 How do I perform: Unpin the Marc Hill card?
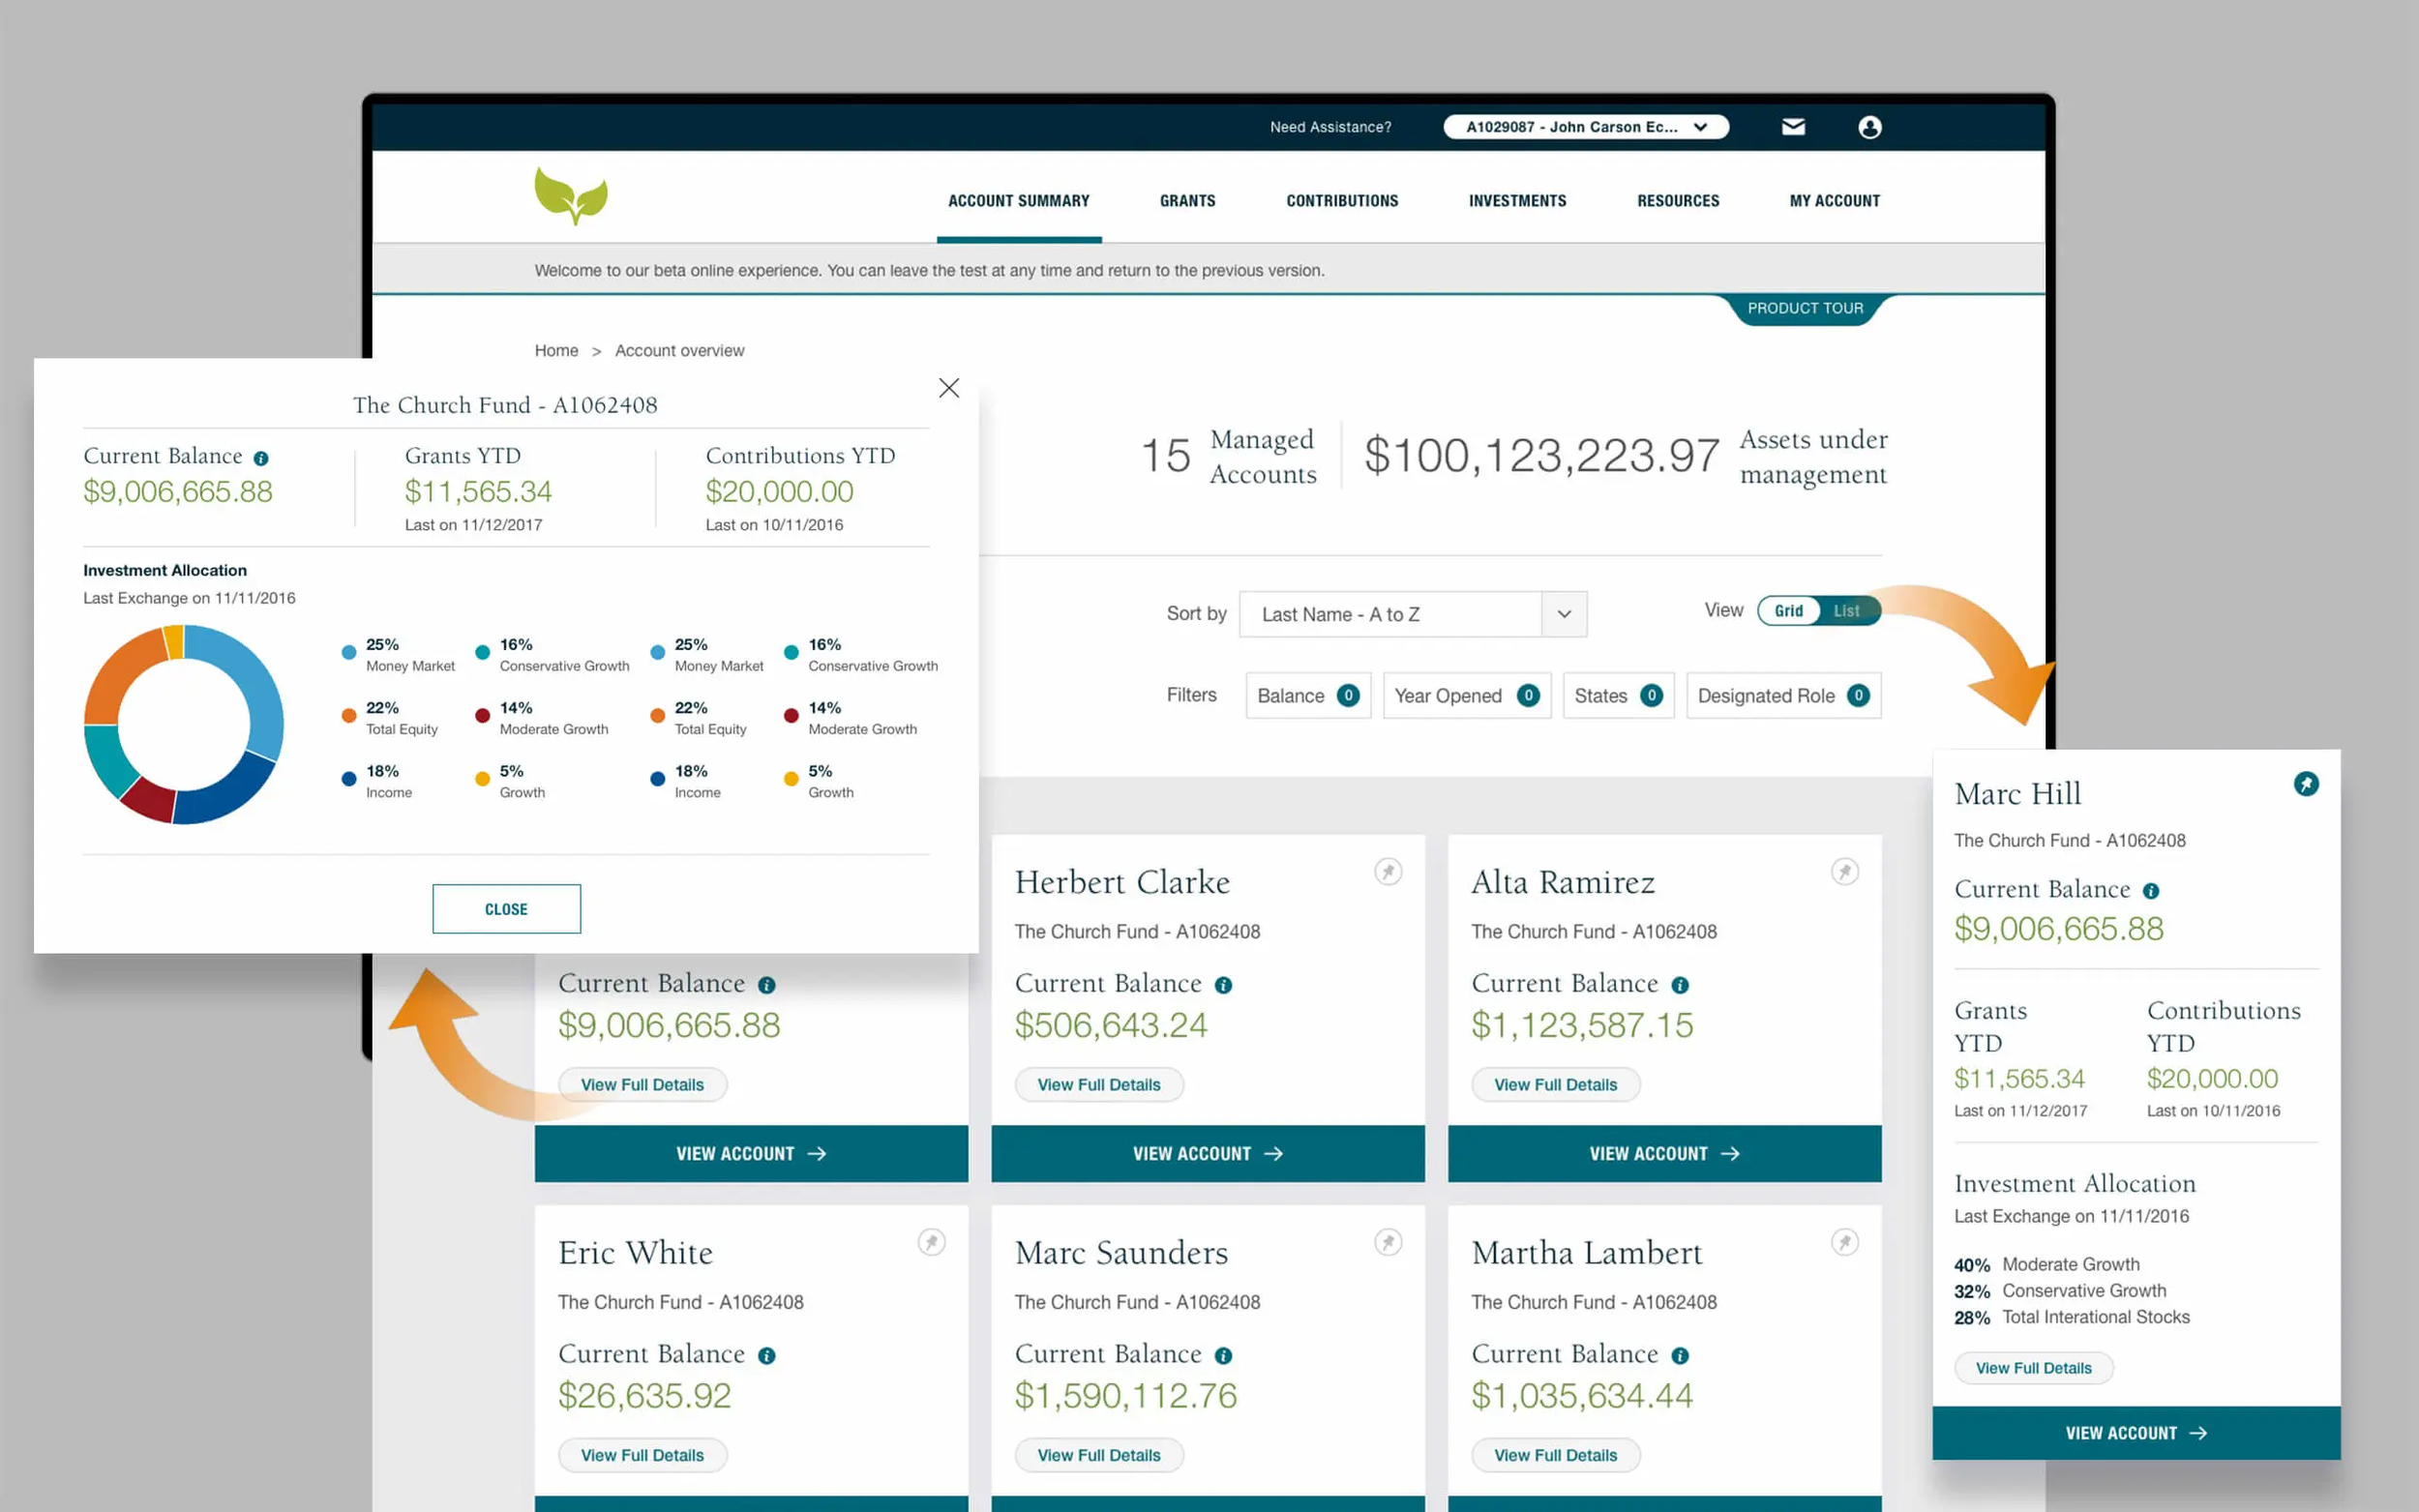pyautogui.click(x=2305, y=784)
